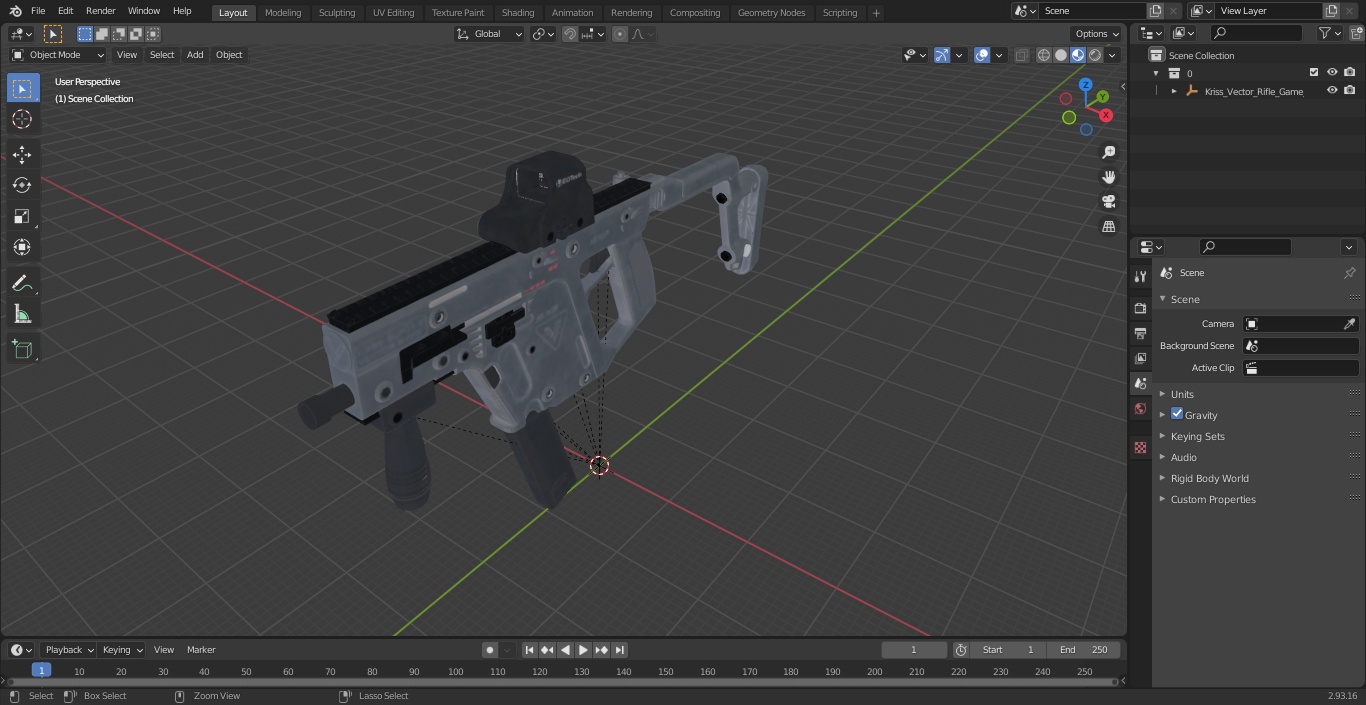Open the File menu

(x=38, y=11)
